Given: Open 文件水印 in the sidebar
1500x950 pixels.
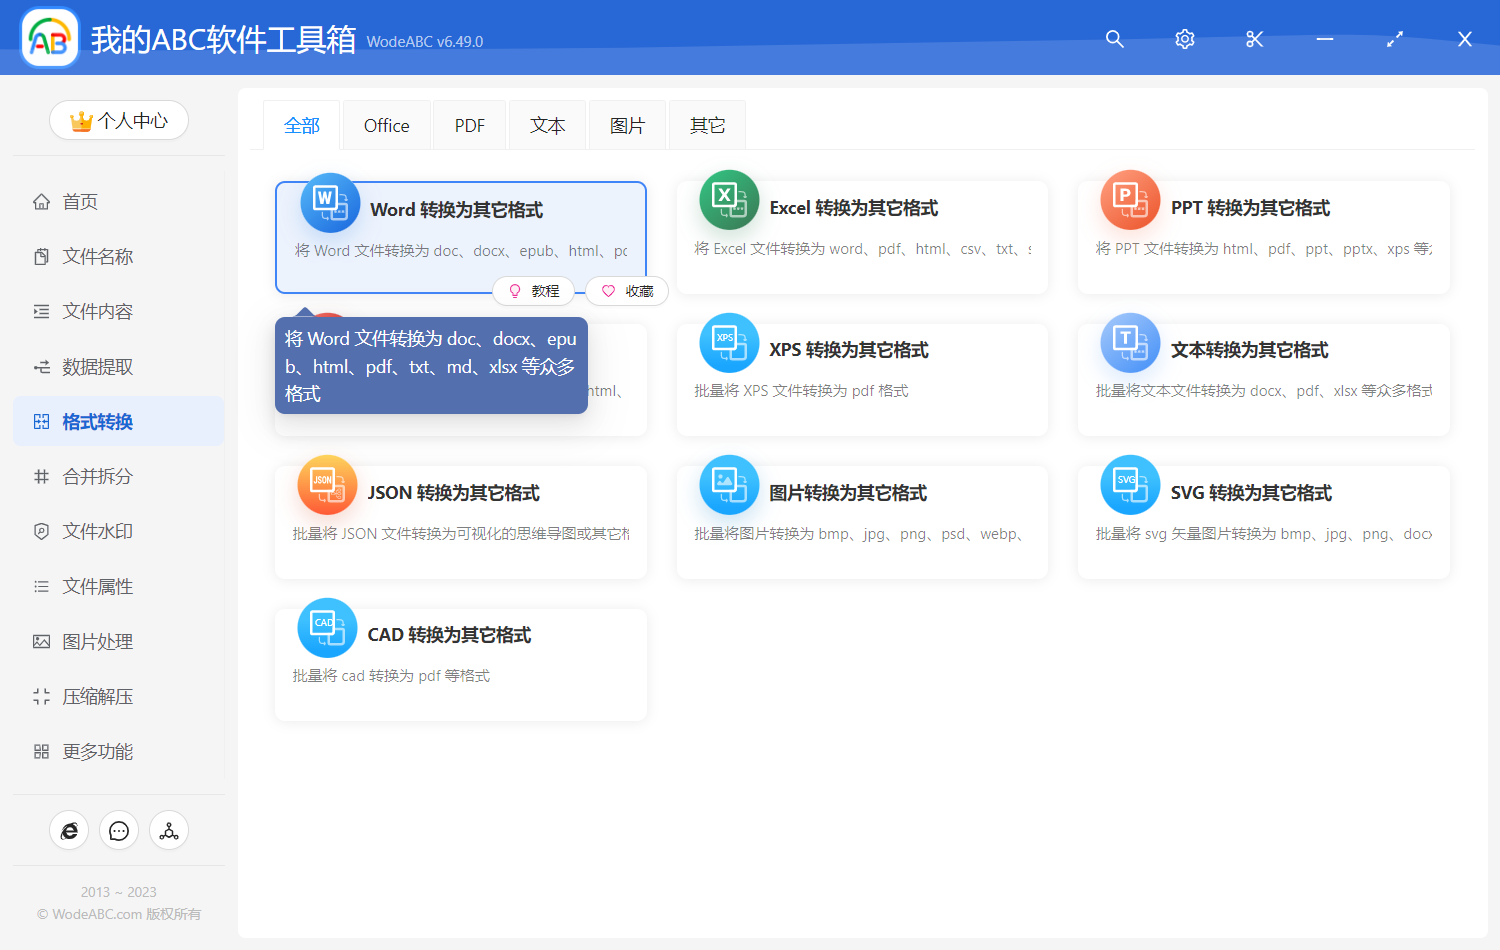Looking at the screenshot, I should (97, 532).
